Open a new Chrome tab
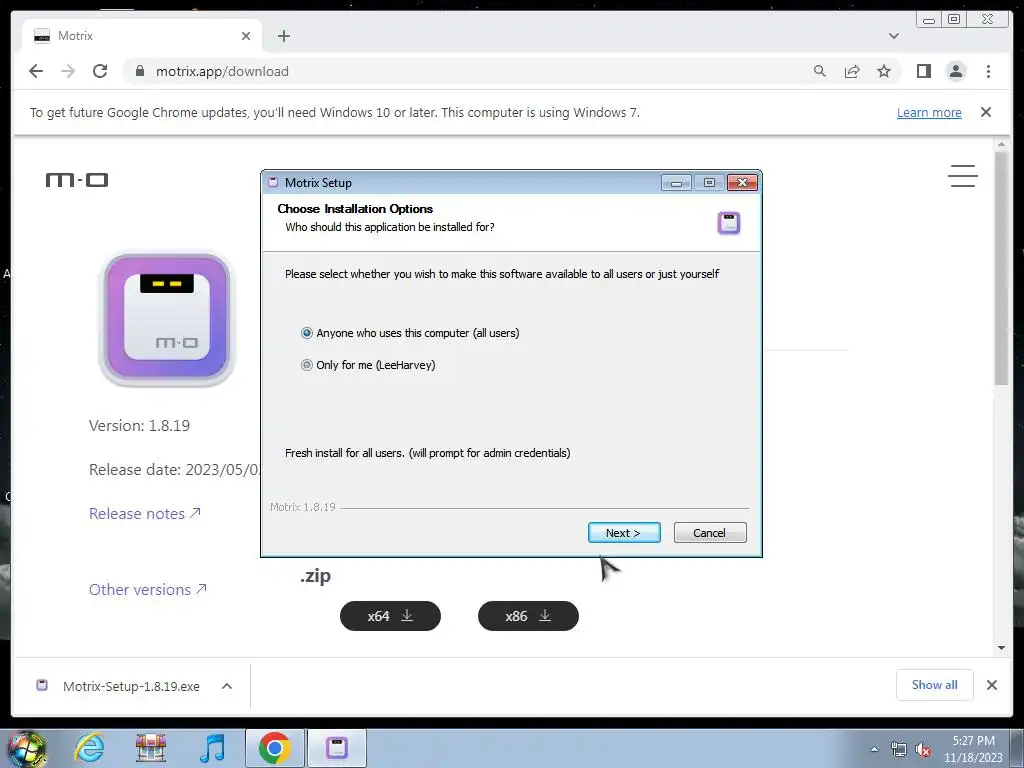The image size is (1024, 768). pyautogui.click(x=283, y=36)
